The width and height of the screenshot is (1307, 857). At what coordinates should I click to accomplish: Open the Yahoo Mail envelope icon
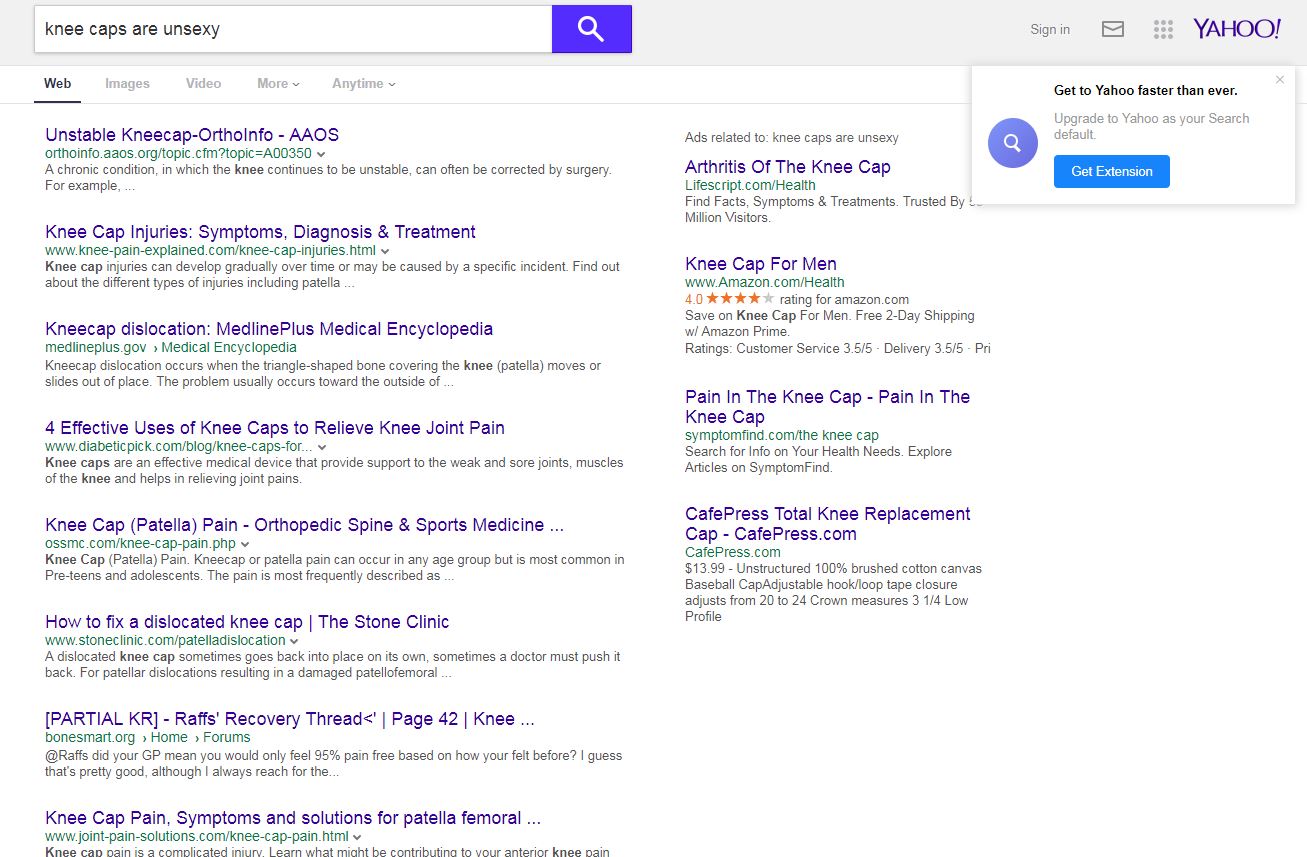(x=1113, y=29)
